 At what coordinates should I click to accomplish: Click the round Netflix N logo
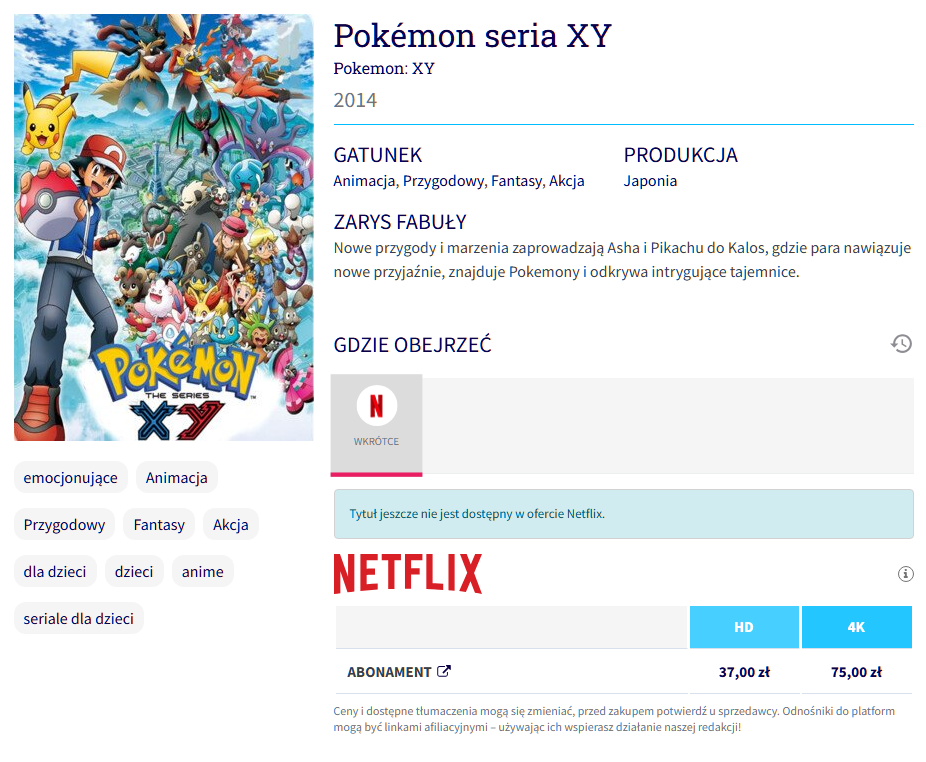376,406
